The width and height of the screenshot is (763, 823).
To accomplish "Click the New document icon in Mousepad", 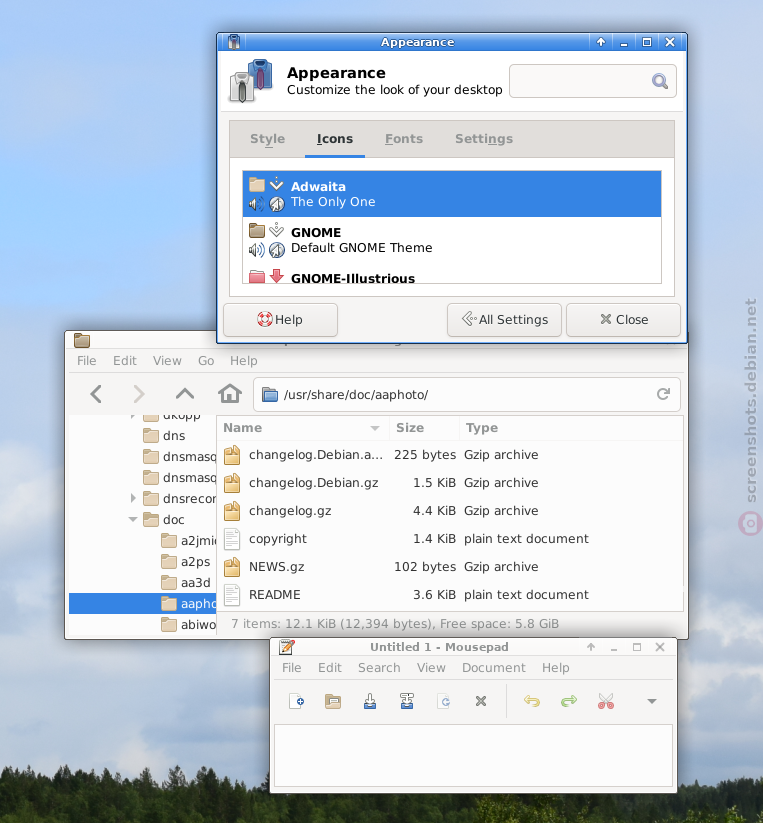I will [x=296, y=701].
